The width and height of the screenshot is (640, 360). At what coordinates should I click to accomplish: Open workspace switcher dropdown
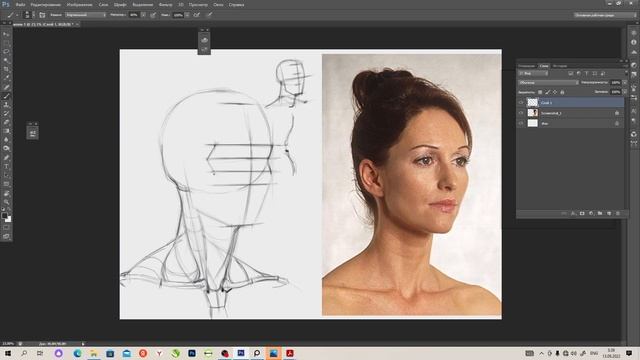coord(605,15)
